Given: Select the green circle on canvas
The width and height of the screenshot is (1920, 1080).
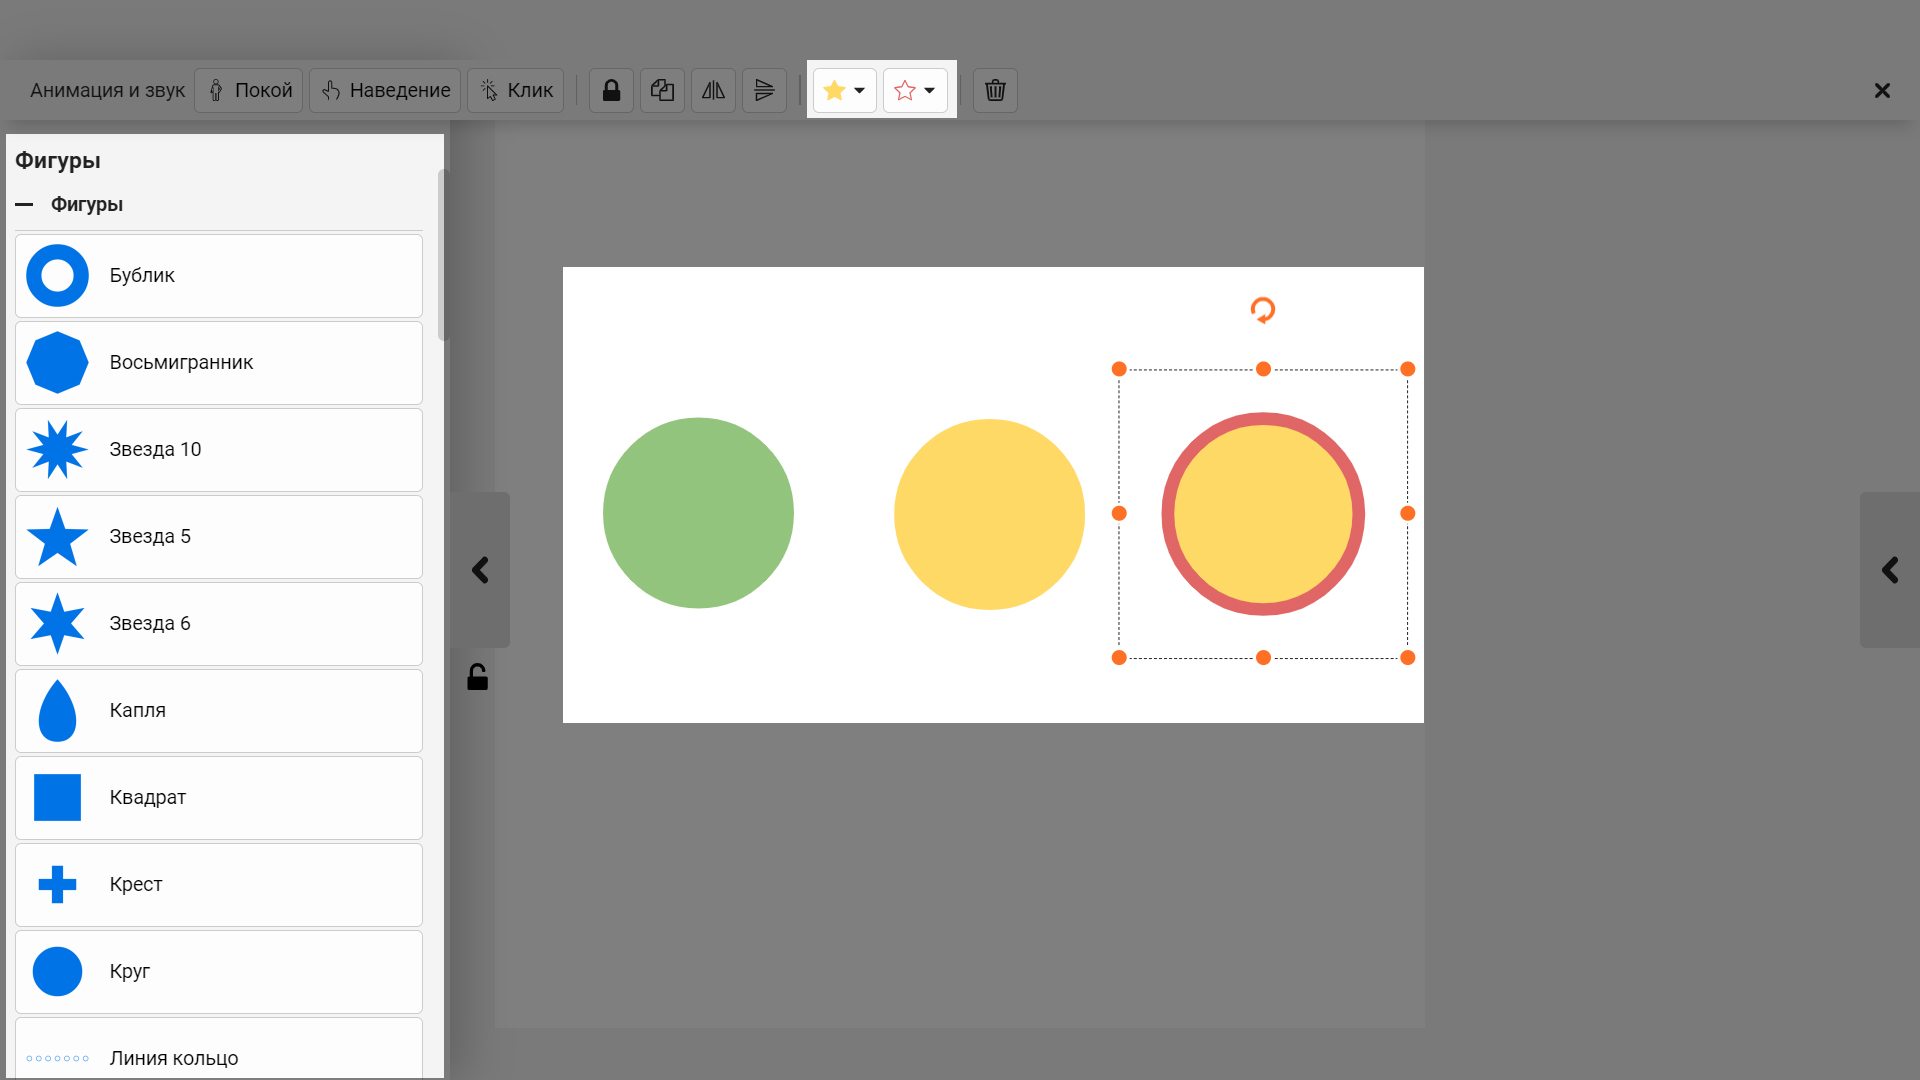Looking at the screenshot, I should pos(698,513).
